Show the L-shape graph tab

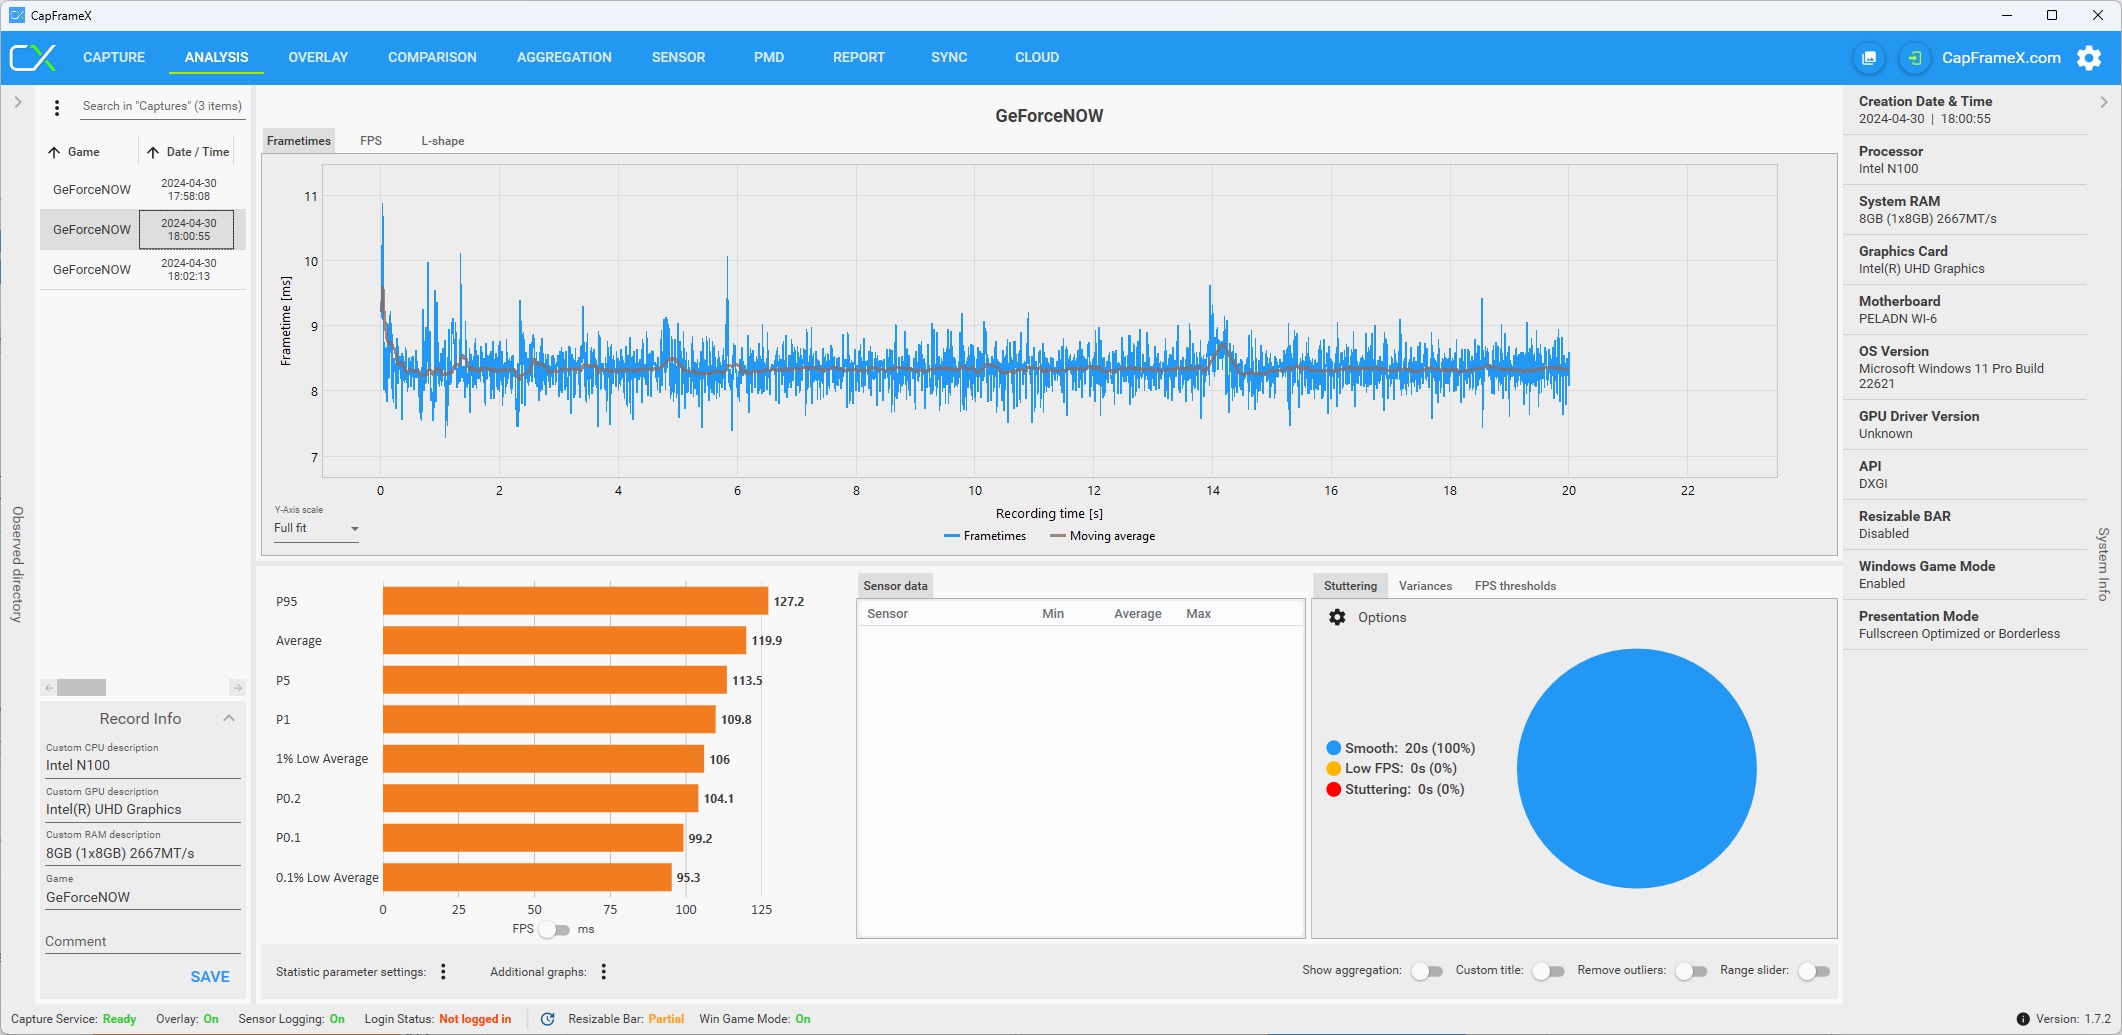click(x=443, y=141)
